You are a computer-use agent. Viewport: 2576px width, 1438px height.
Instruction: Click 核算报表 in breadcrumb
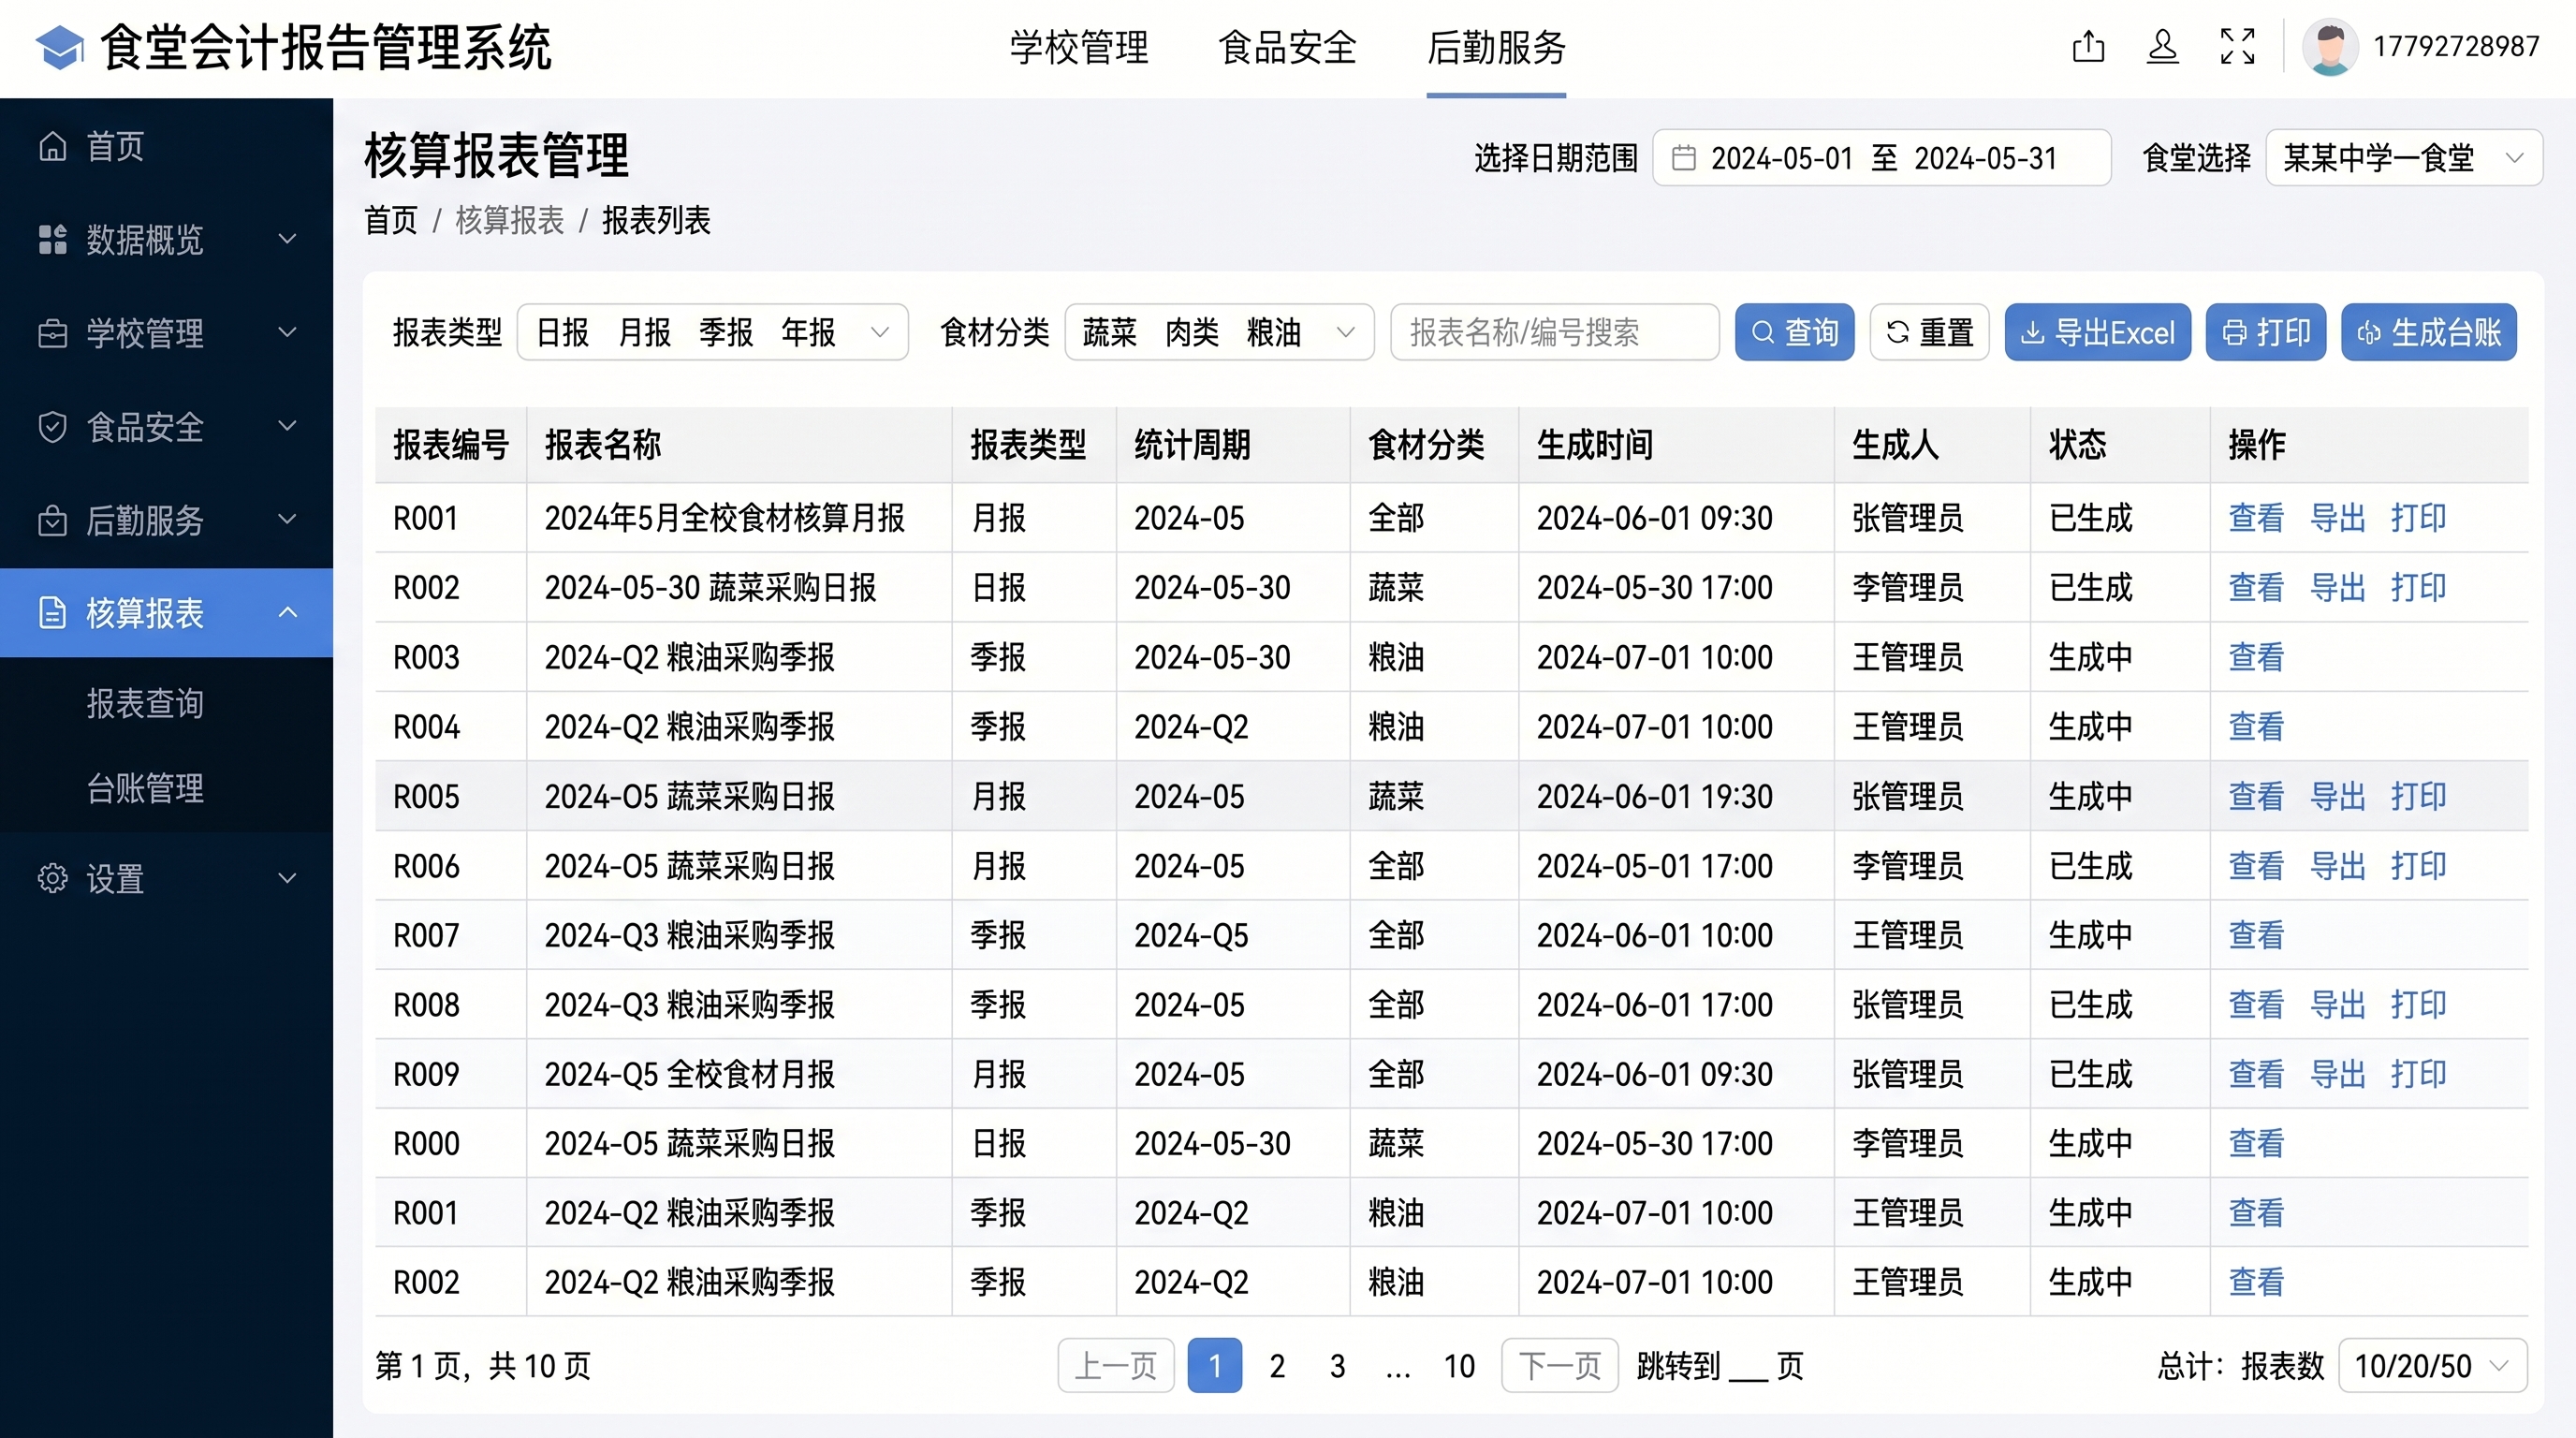pos(510,221)
